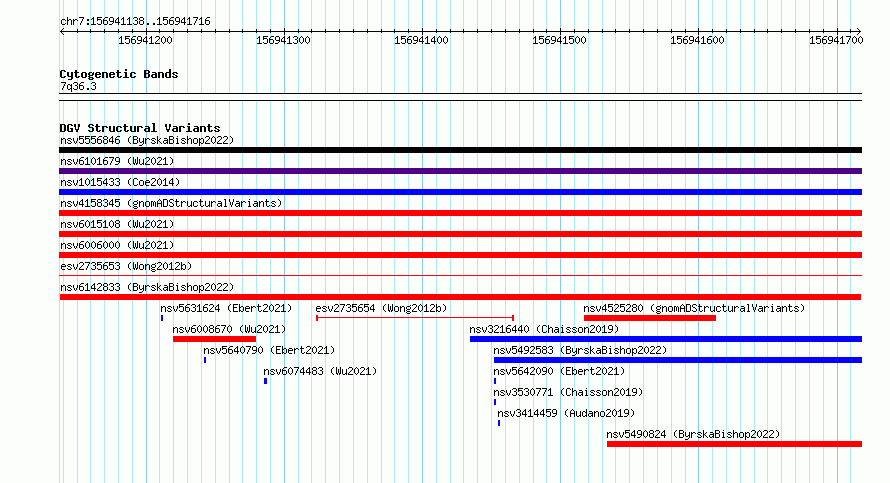Open nsv3530771 (Chaisson2019) label
Image resolution: width=890 pixels, height=483 pixels.
tap(568, 392)
